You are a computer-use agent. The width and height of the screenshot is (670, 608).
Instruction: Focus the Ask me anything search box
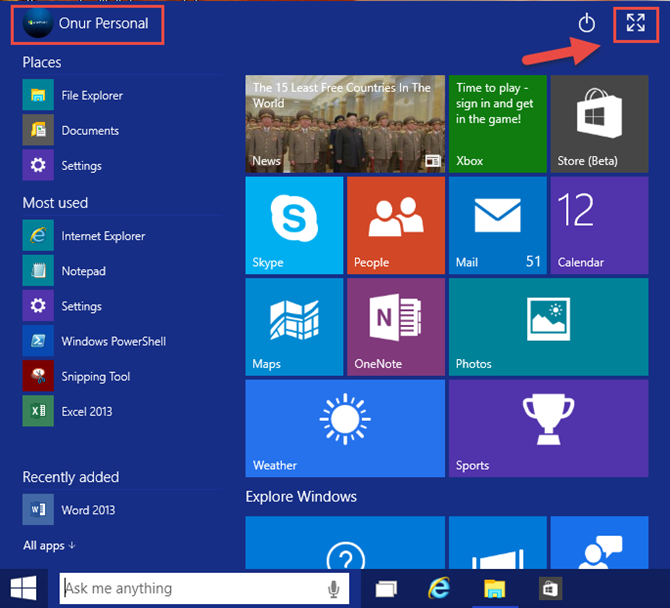coord(204,588)
